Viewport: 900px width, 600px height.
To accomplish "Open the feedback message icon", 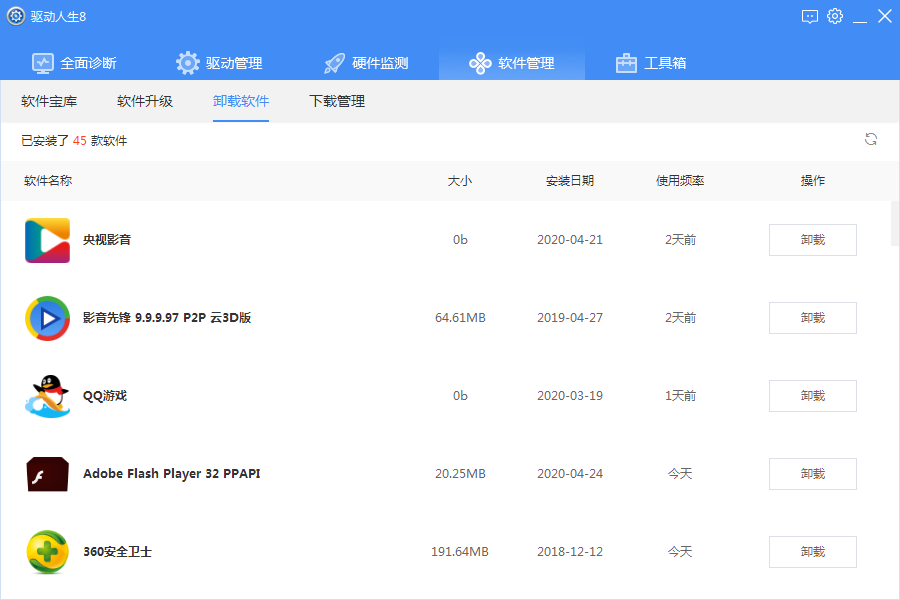I will coord(812,16).
